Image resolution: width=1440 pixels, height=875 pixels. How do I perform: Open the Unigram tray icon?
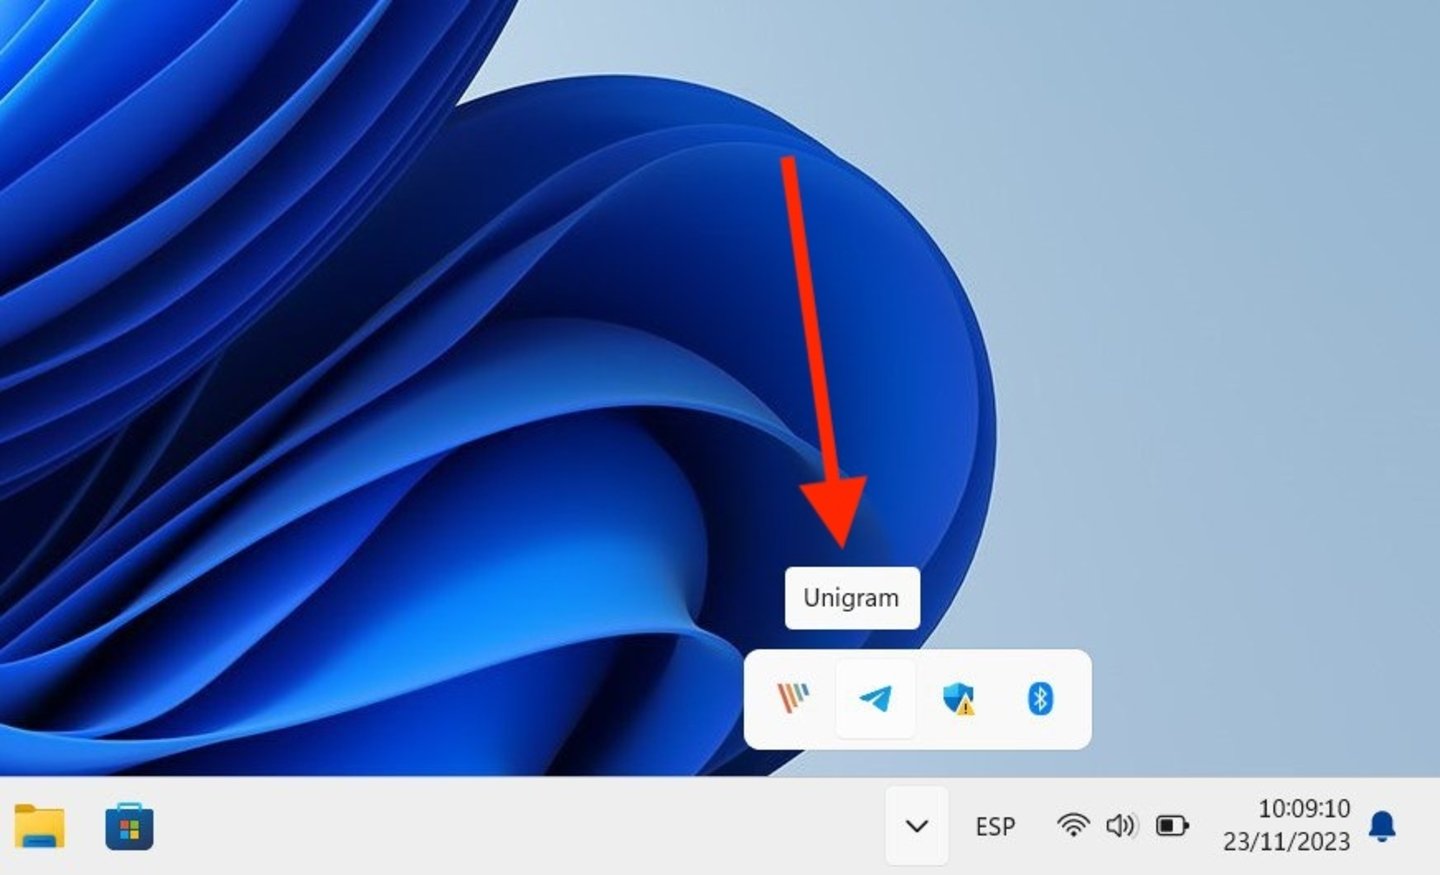(876, 698)
